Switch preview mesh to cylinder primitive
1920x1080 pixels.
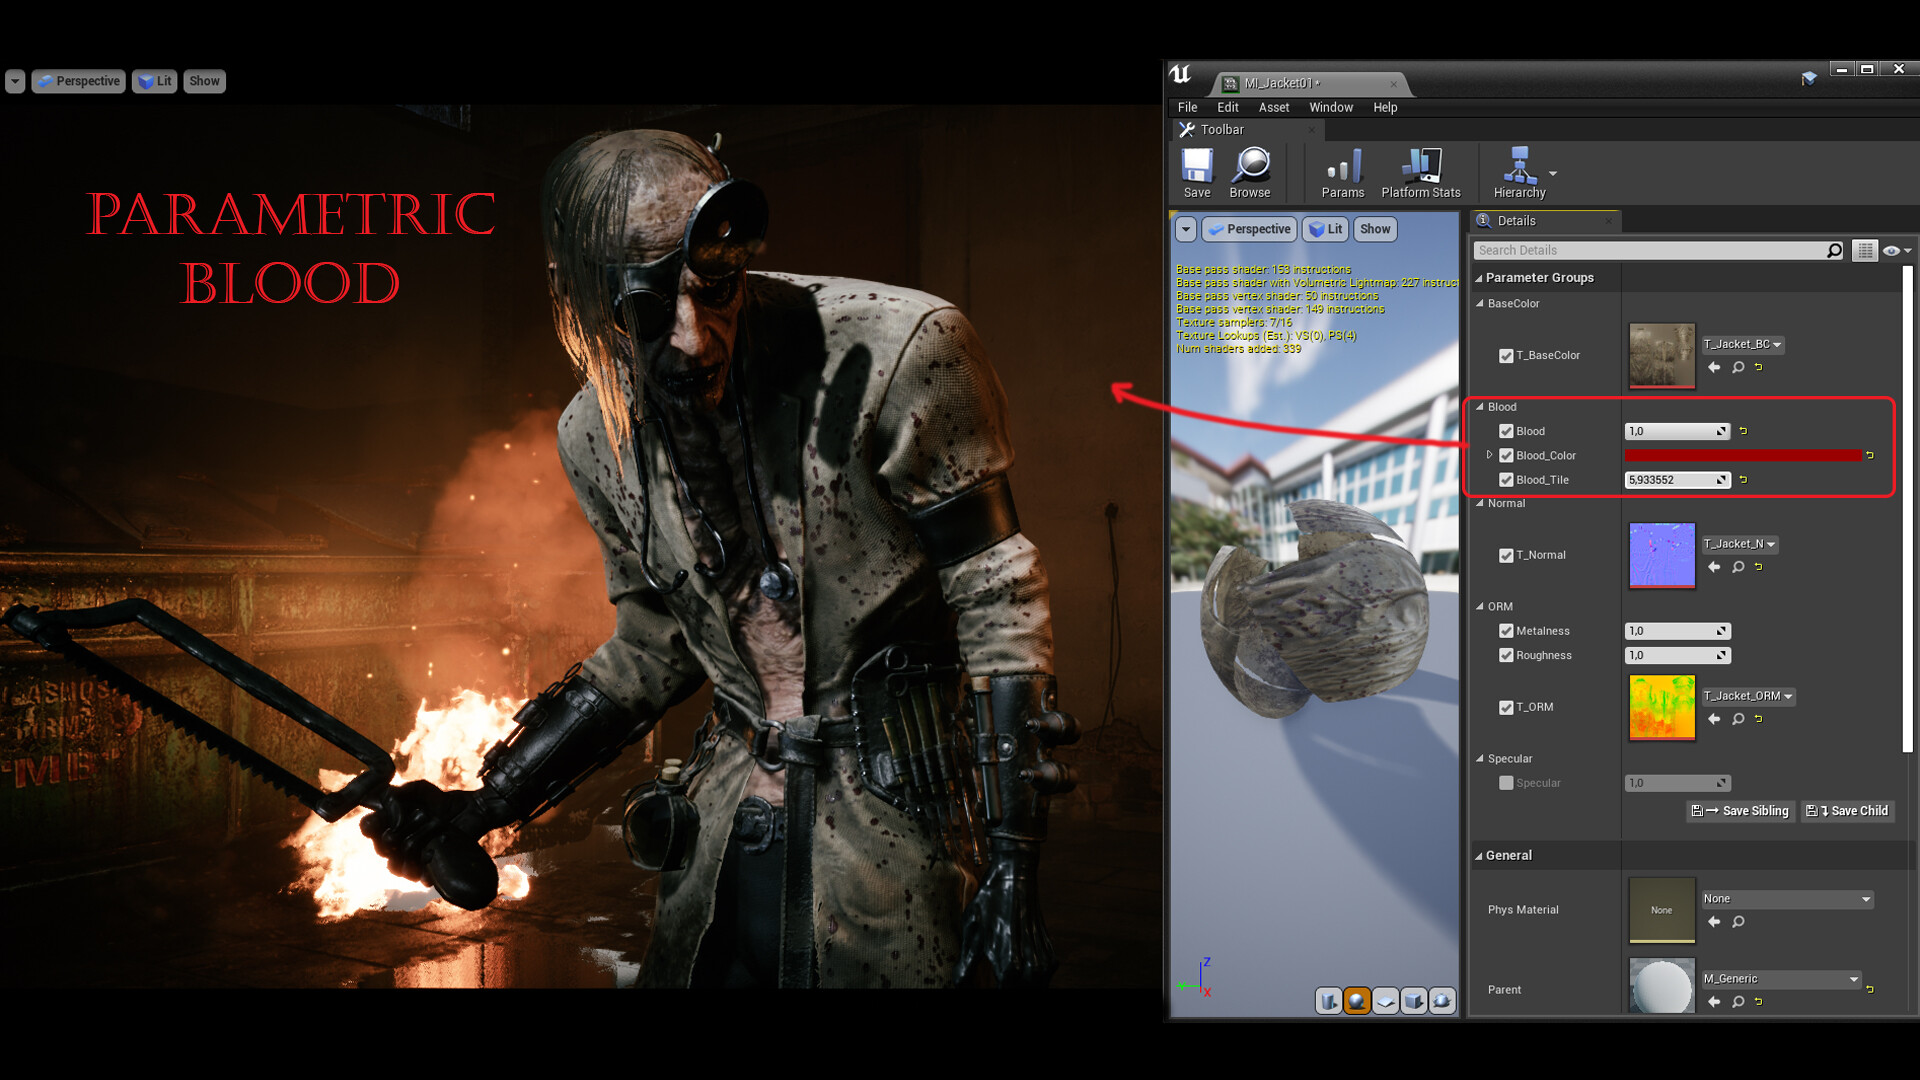(x=1328, y=1001)
